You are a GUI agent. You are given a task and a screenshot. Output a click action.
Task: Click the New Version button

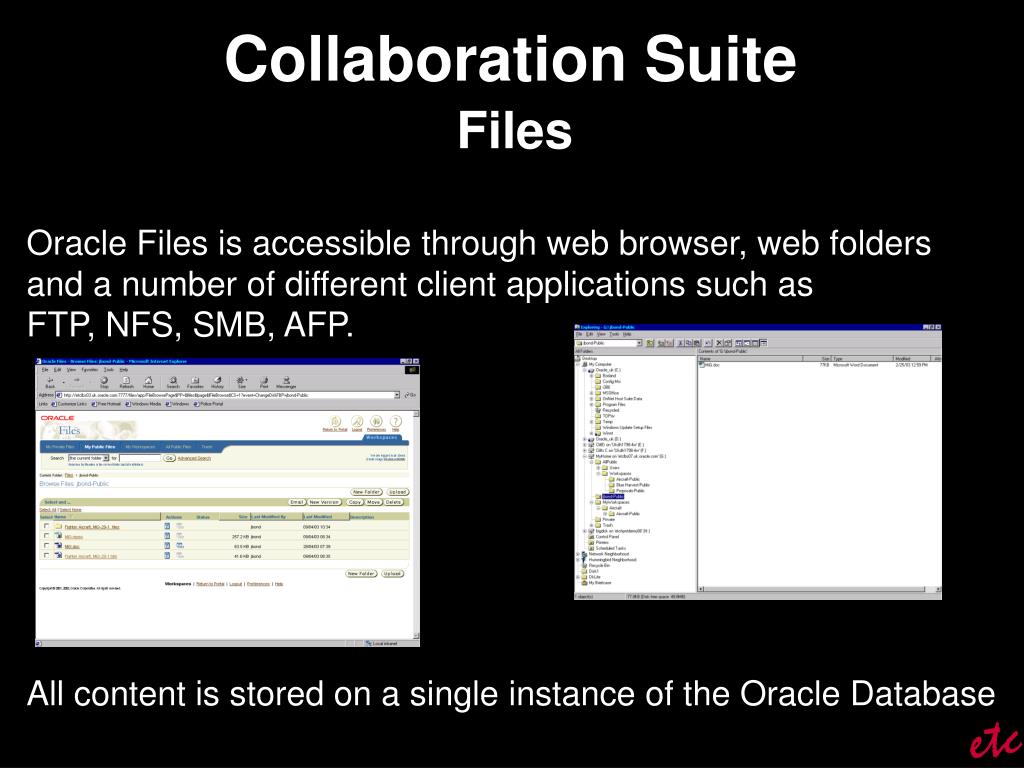(325, 502)
